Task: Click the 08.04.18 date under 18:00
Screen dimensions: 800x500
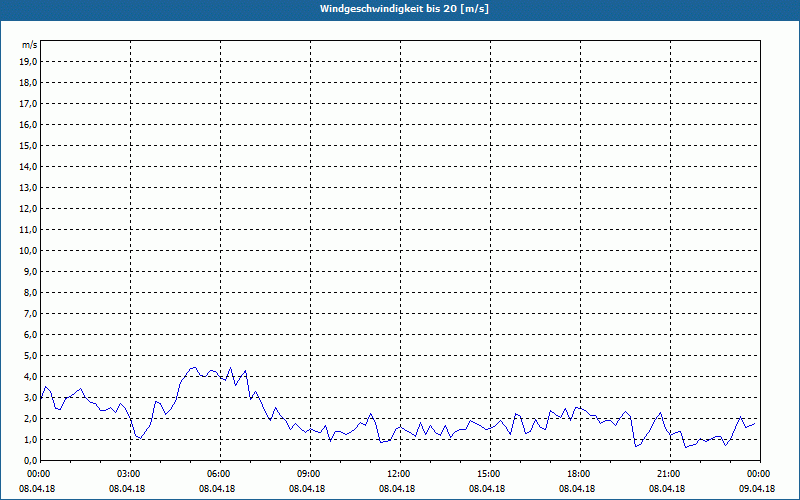Action: coord(577,489)
